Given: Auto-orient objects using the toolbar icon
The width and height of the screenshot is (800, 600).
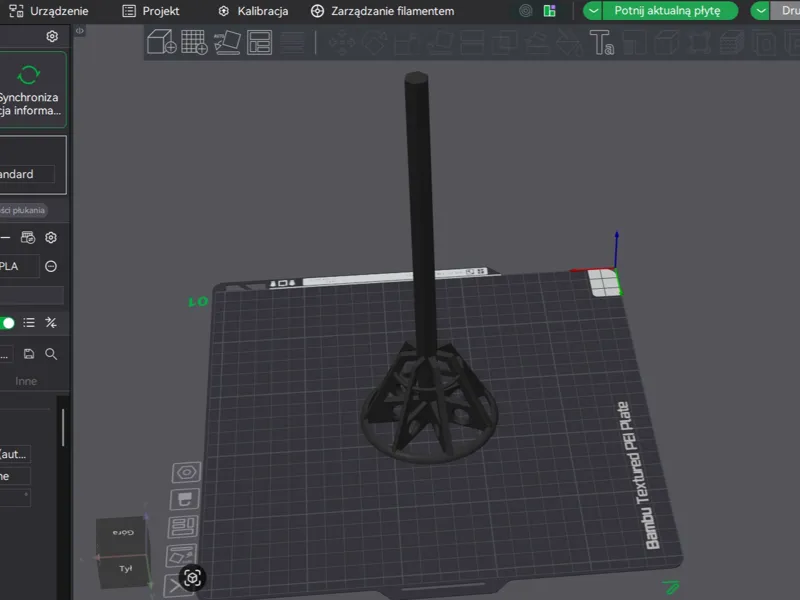Looking at the screenshot, I should [227, 42].
